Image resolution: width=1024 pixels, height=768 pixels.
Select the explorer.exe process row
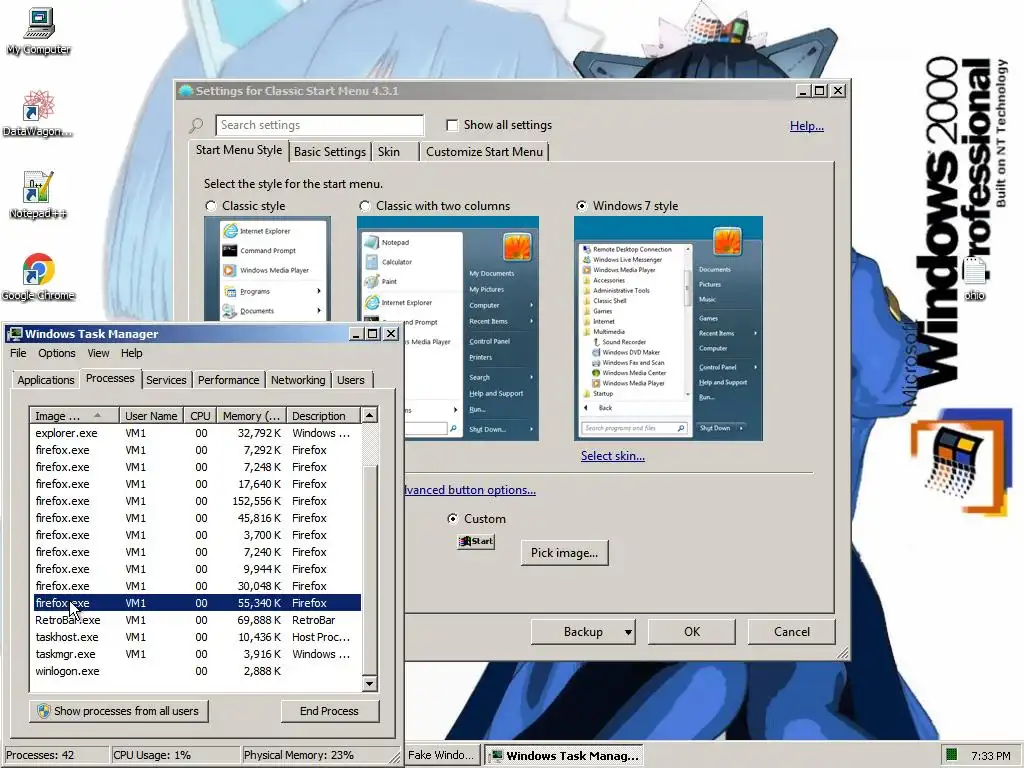(x=197, y=433)
